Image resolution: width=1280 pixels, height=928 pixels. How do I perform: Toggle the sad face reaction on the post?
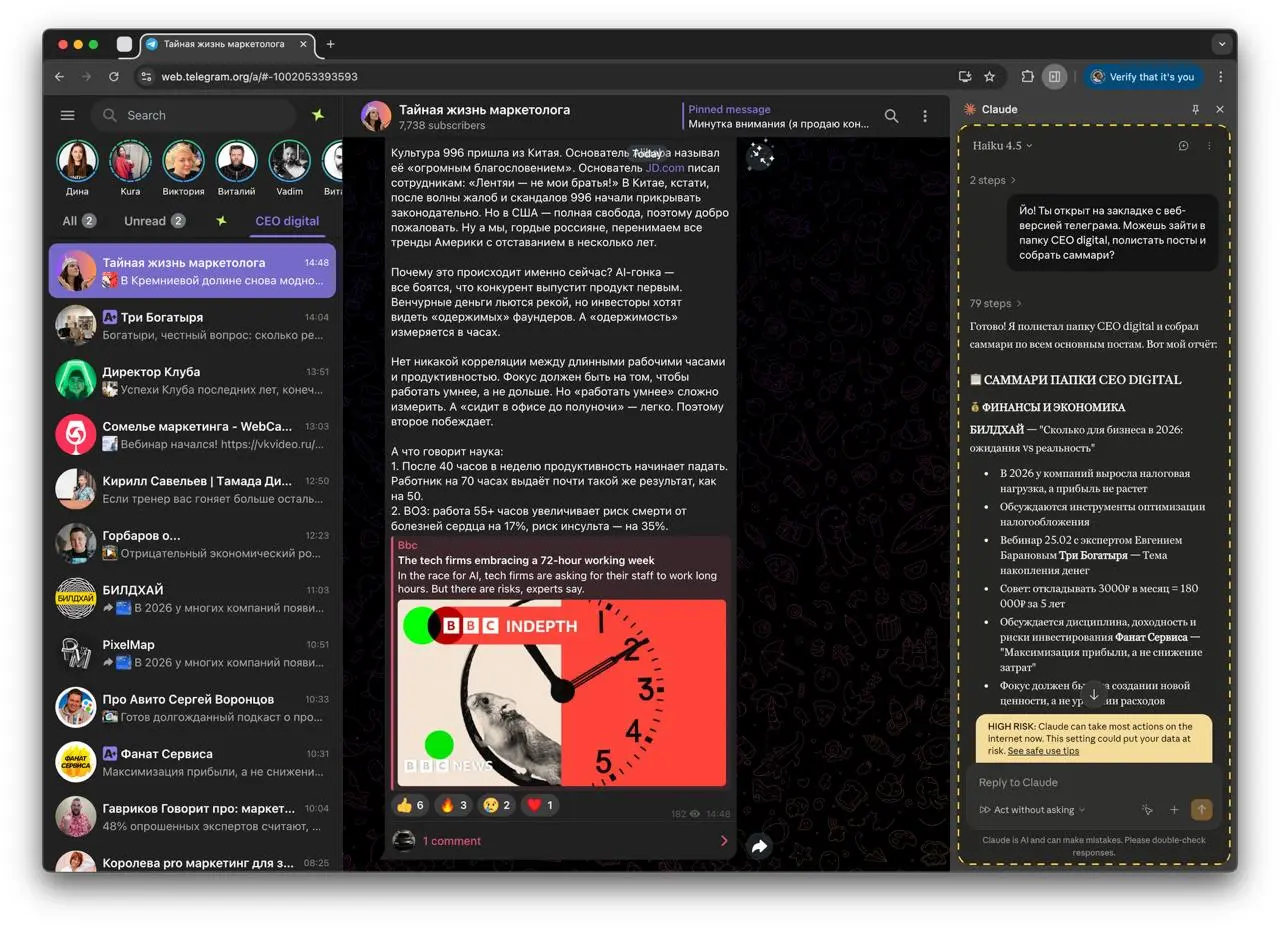tap(496, 805)
